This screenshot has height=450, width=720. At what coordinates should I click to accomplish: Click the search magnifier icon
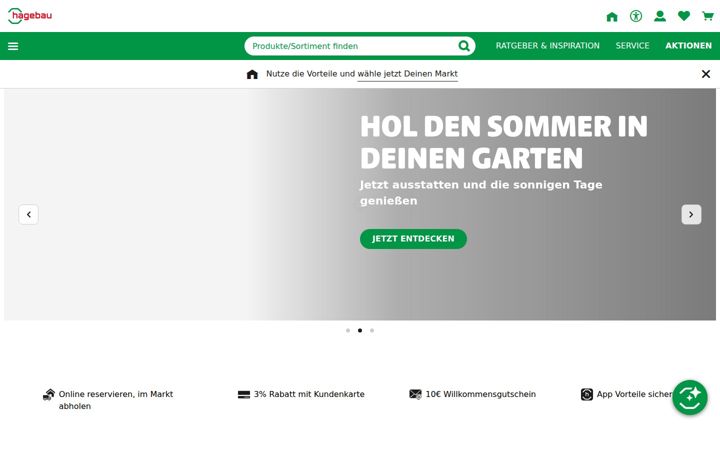pos(464,46)
